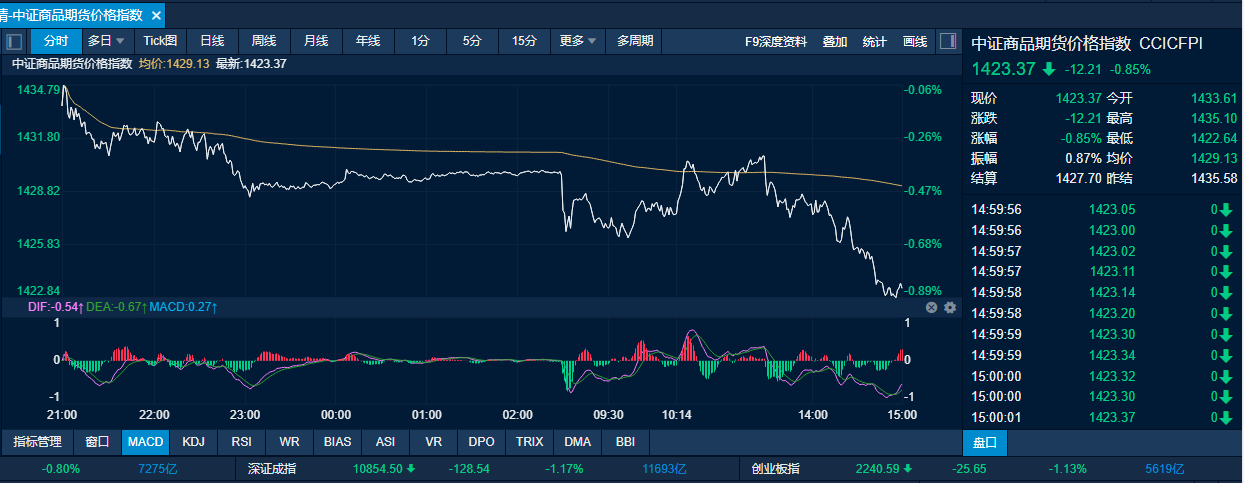Toggle the left sidebar panel icon
The height and width of the screenshot is (483, 1244).
14,41
